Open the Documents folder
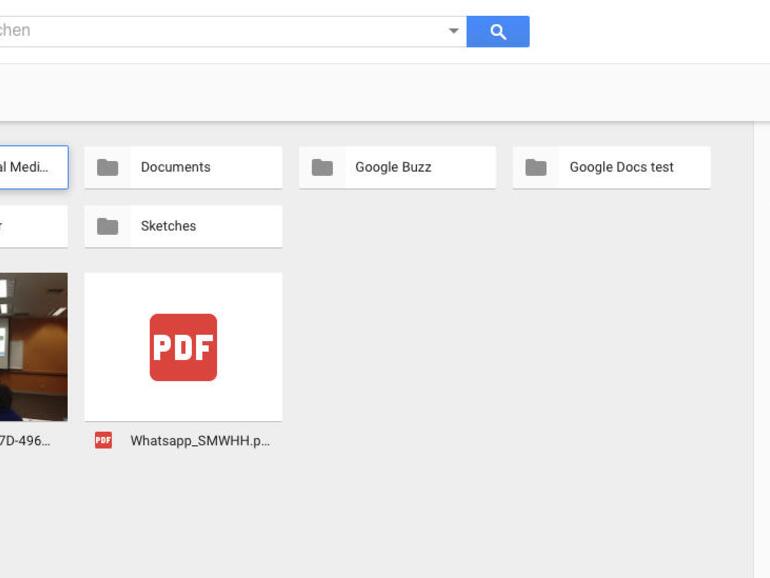The image size is (770, 578). click(x=183, y=167)
